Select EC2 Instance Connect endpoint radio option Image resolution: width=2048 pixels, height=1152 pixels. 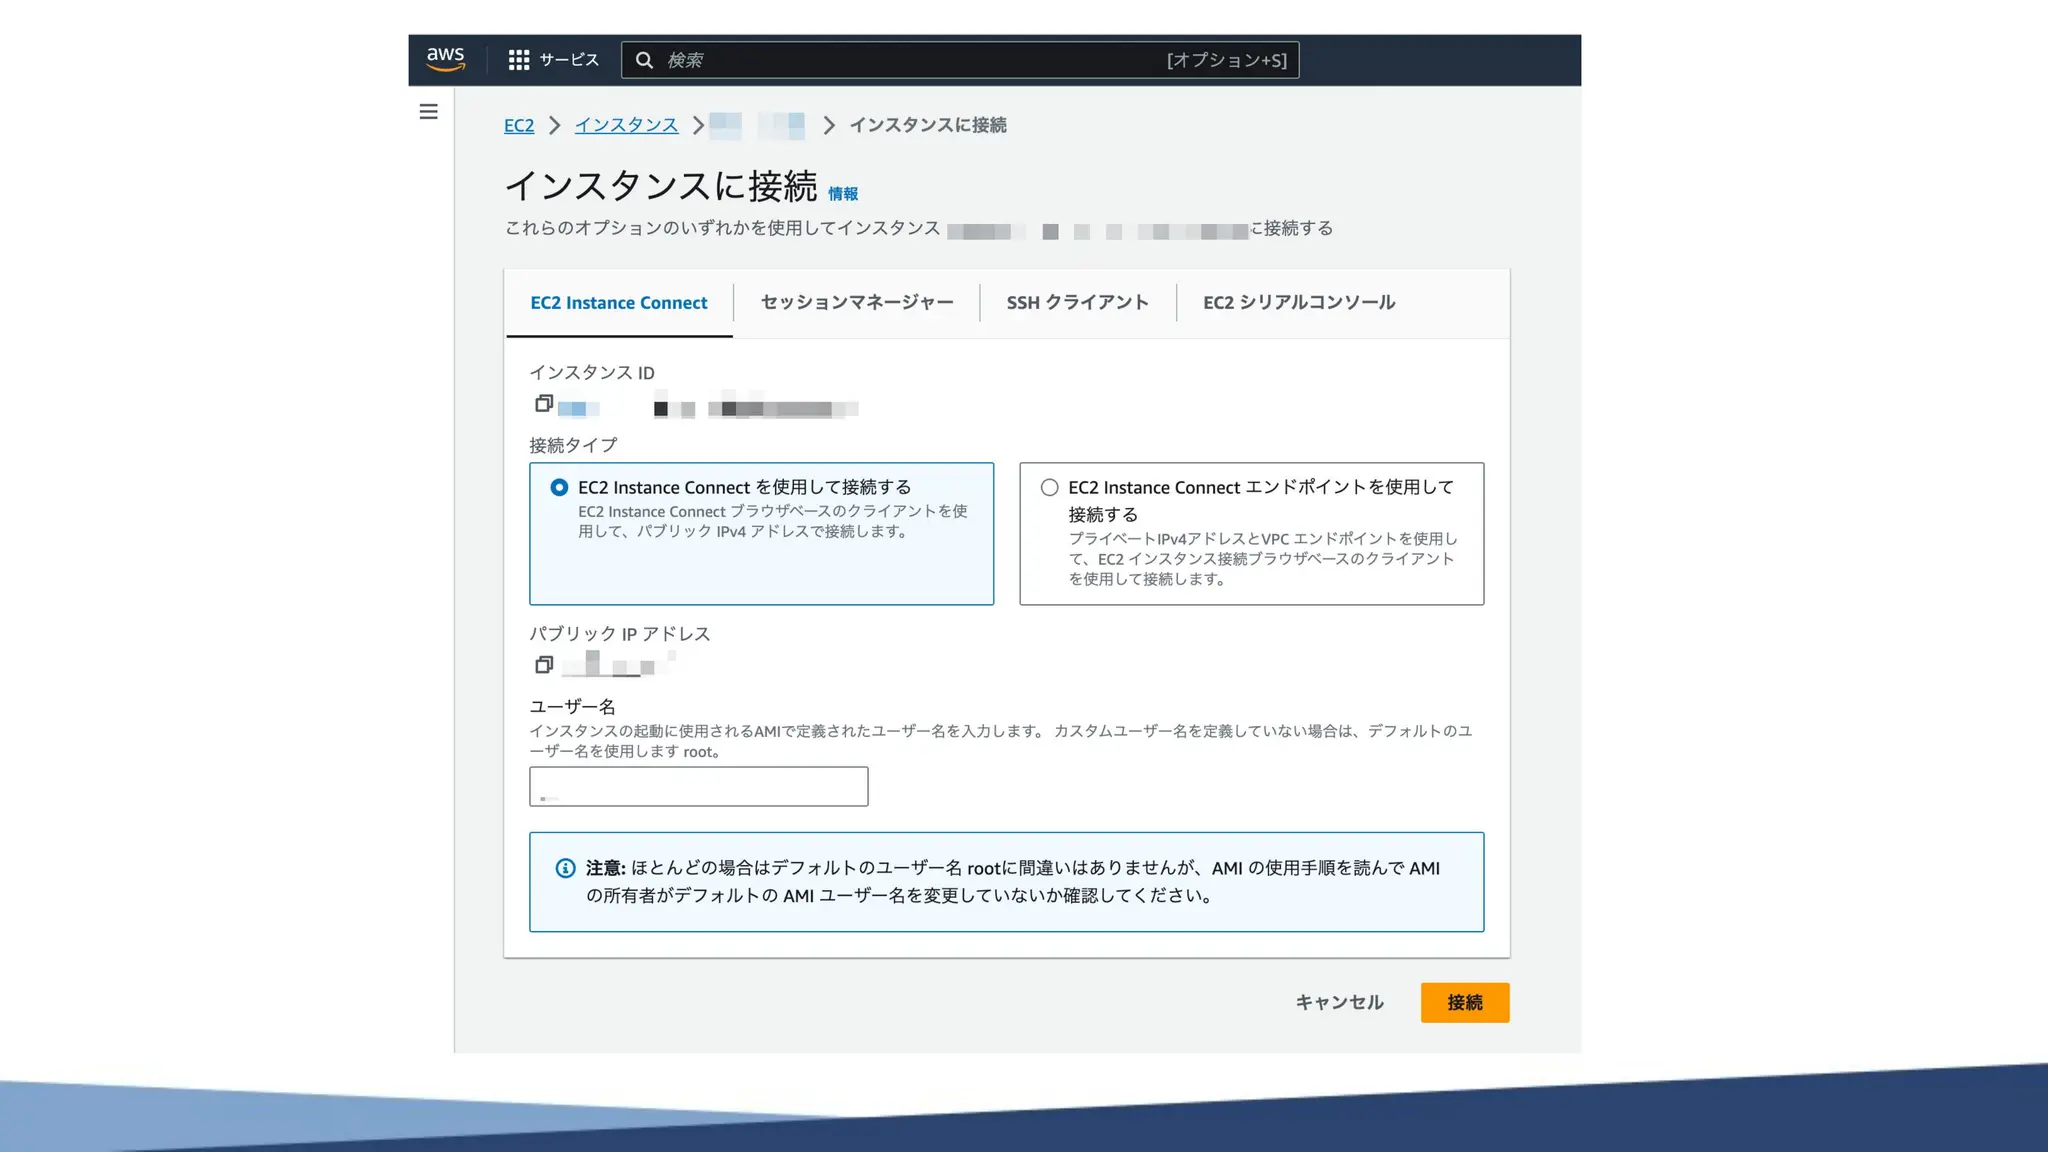pyautogui.click(x=1049, y=487)
